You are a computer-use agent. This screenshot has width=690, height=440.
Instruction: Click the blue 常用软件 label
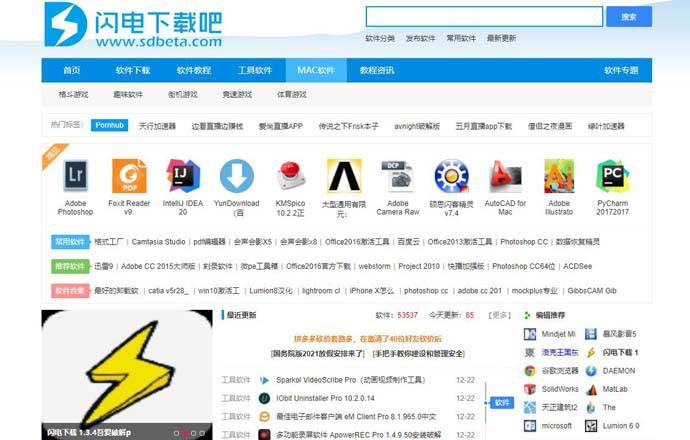(x=70, y=242)
